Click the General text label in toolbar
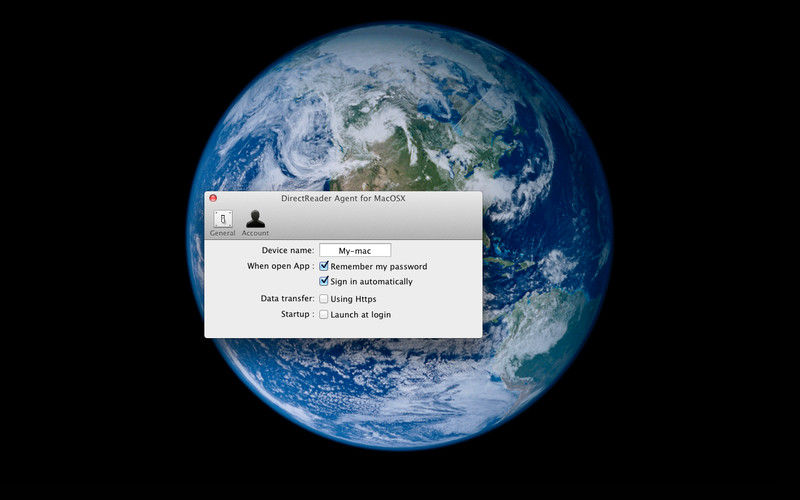 click(222, 233)
